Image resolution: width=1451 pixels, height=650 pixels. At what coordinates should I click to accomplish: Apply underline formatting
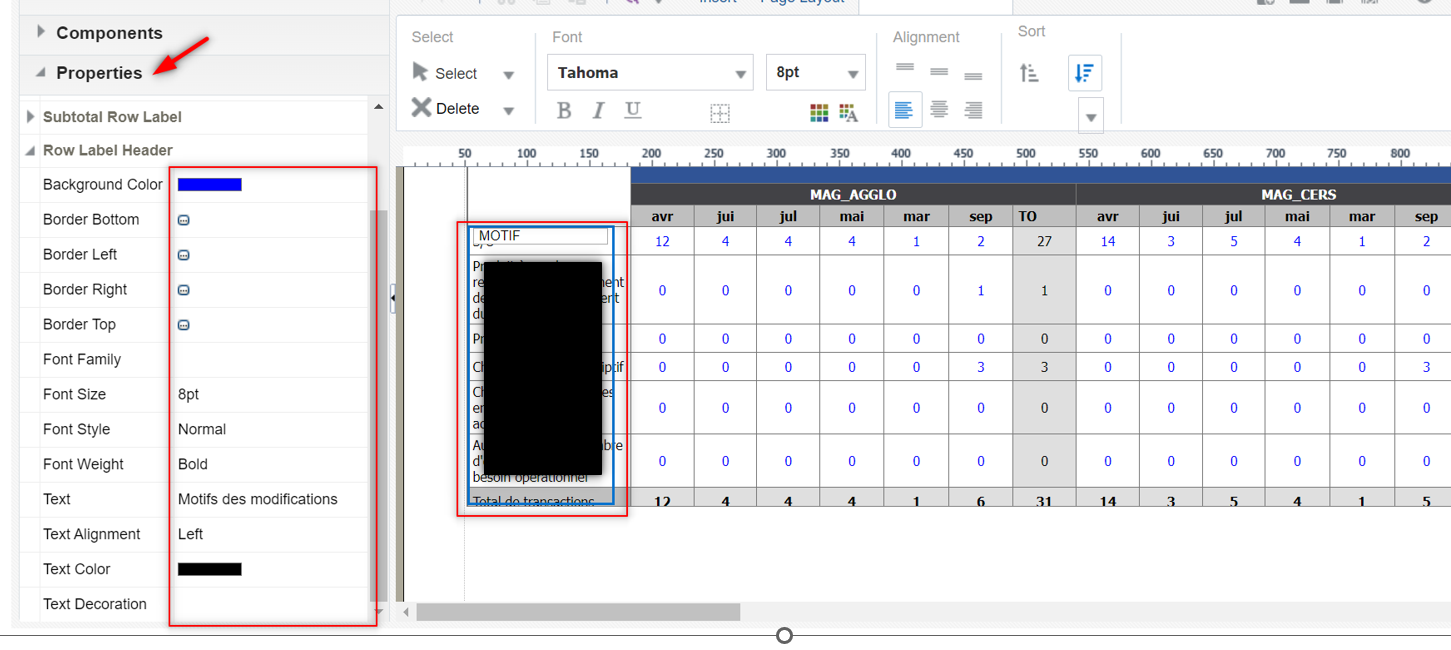point(632,111)
